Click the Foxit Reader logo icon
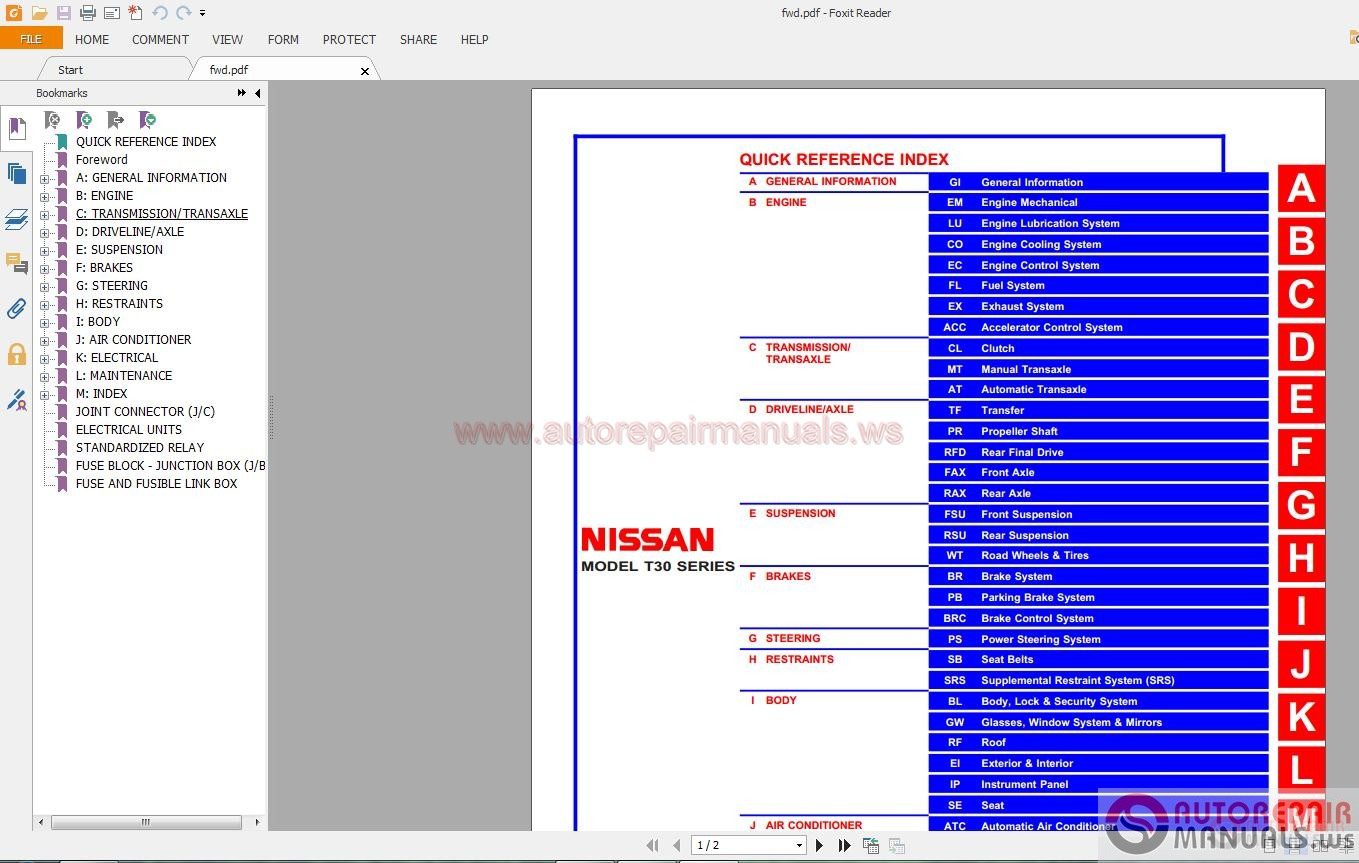Viewport: 1359px width, 863px height. pos(14,13)
